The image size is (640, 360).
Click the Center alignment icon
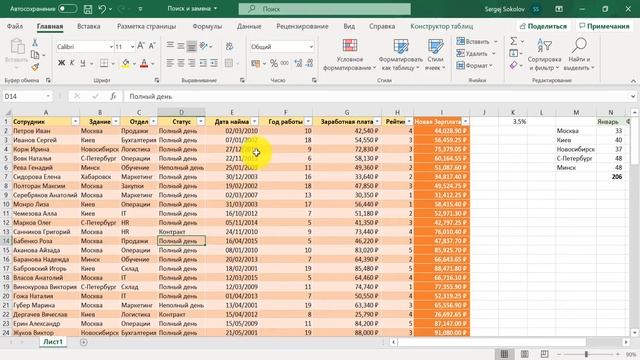click(x=181, y=63)
